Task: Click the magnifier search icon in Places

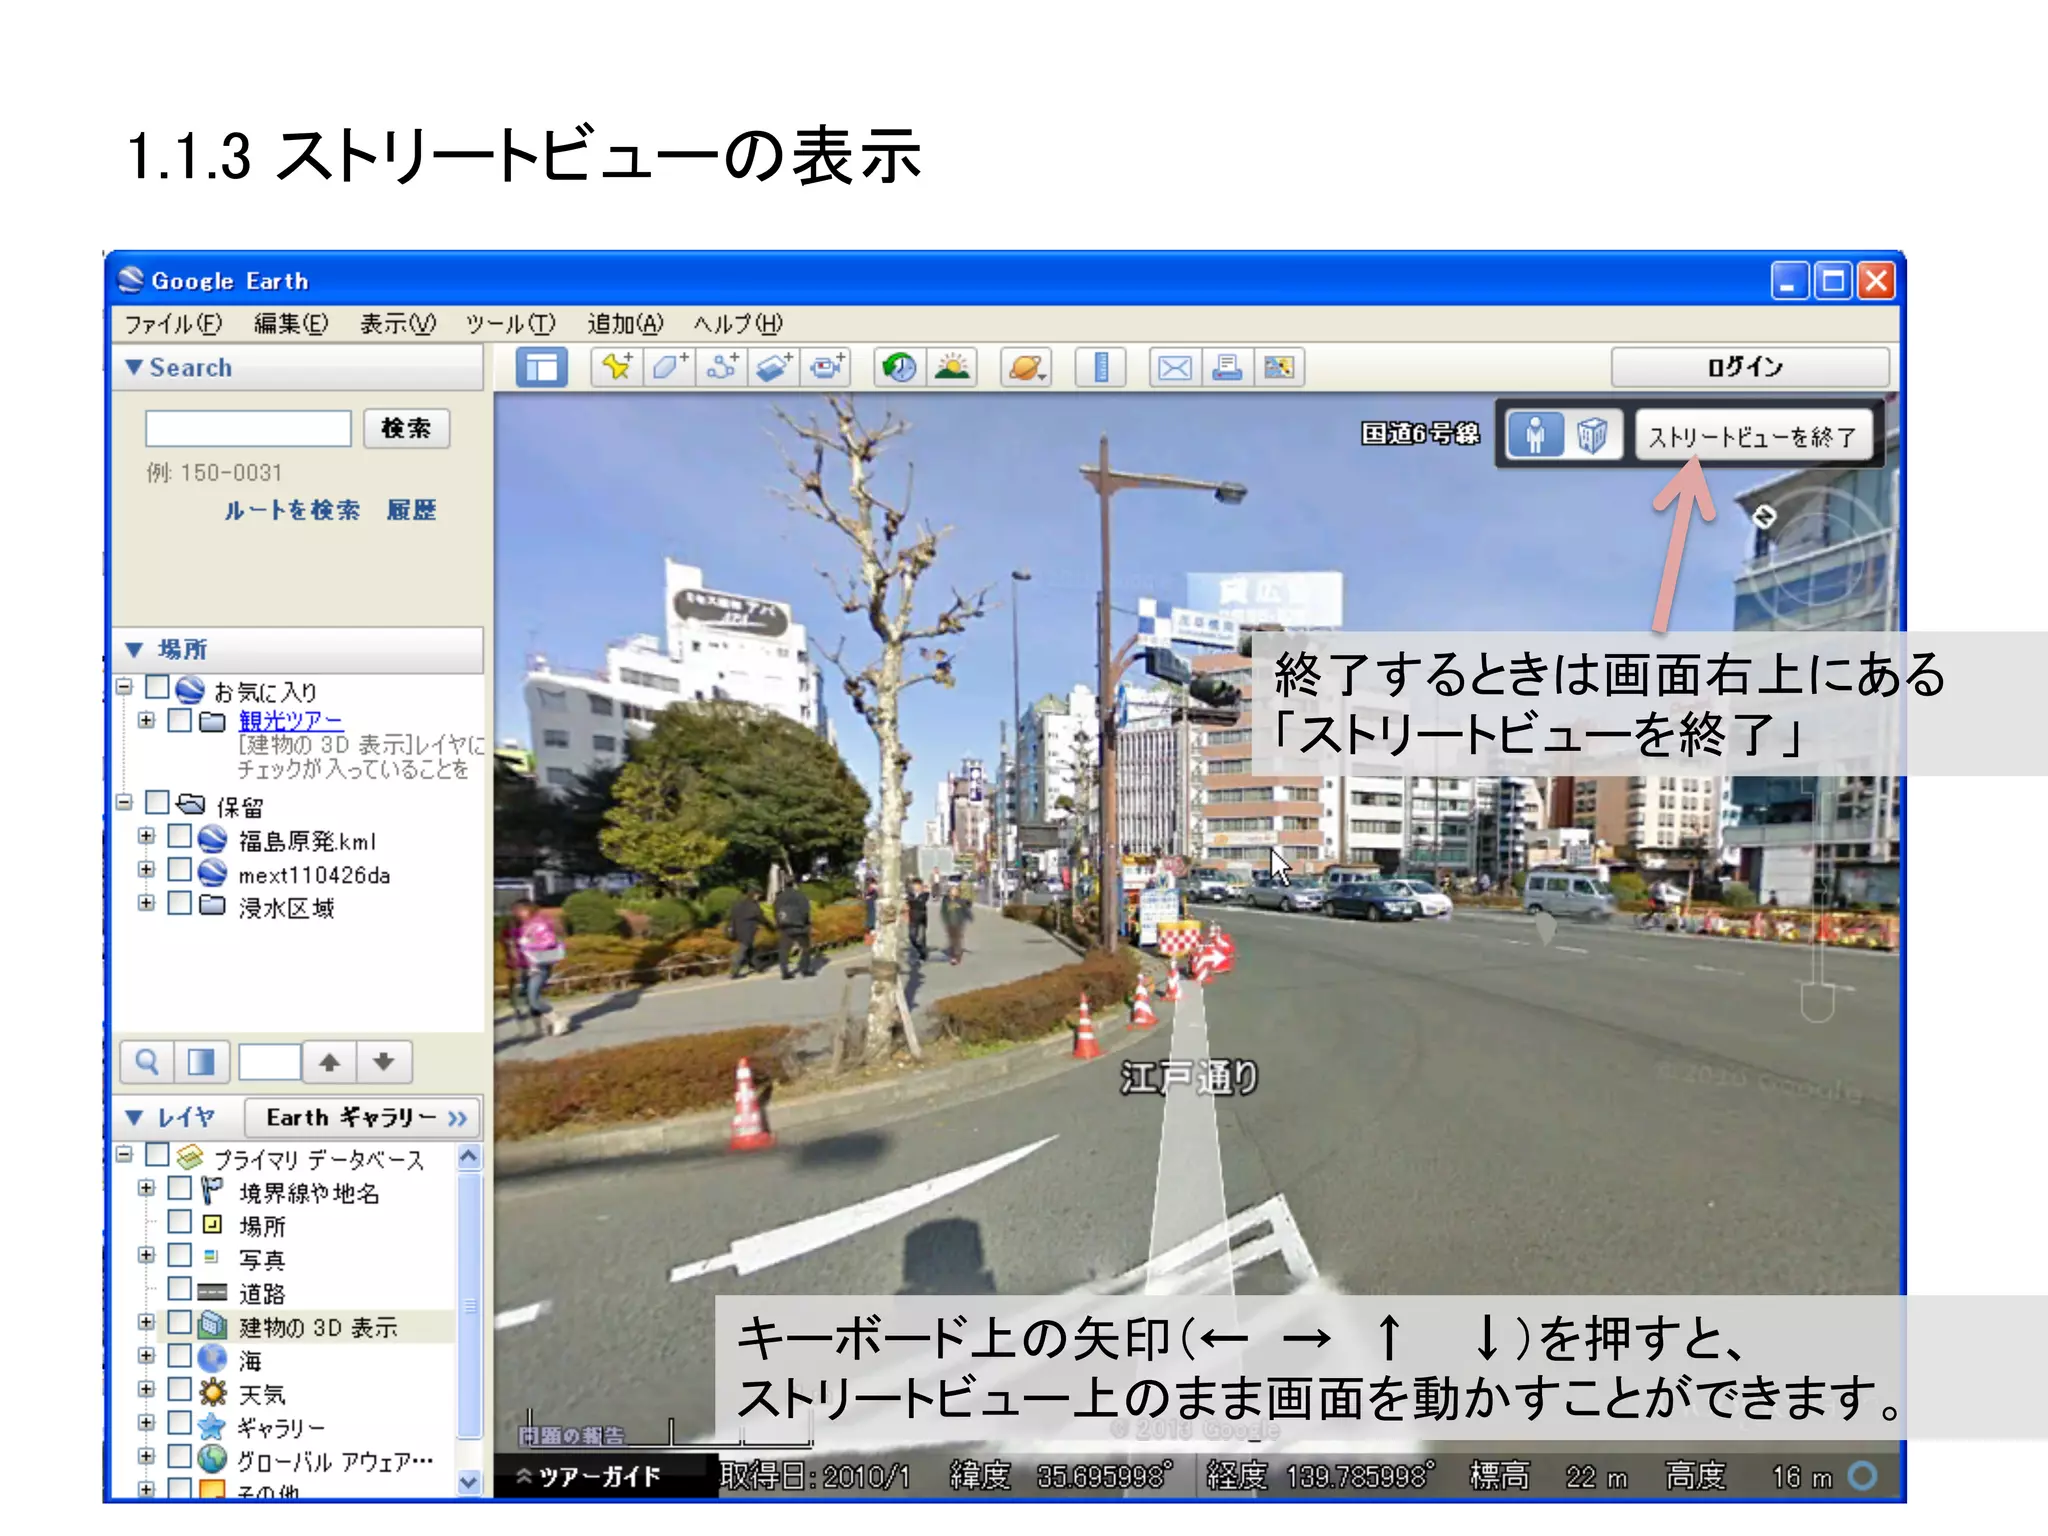Action: 147,1062
